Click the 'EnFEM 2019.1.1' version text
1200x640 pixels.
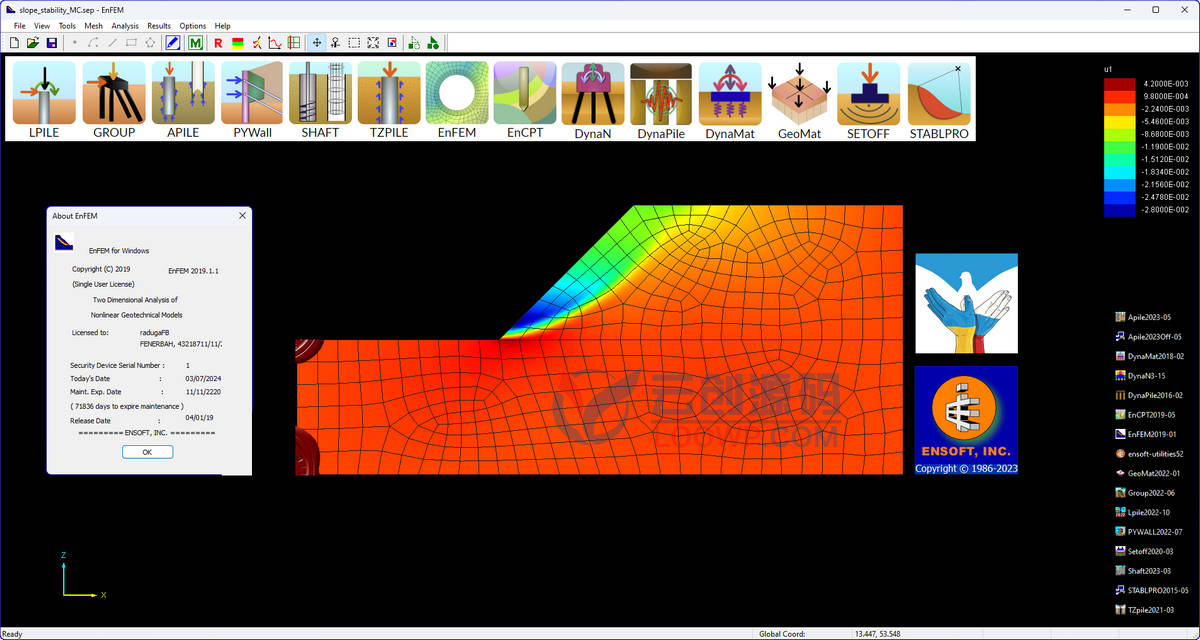click(x=193, y=270)
